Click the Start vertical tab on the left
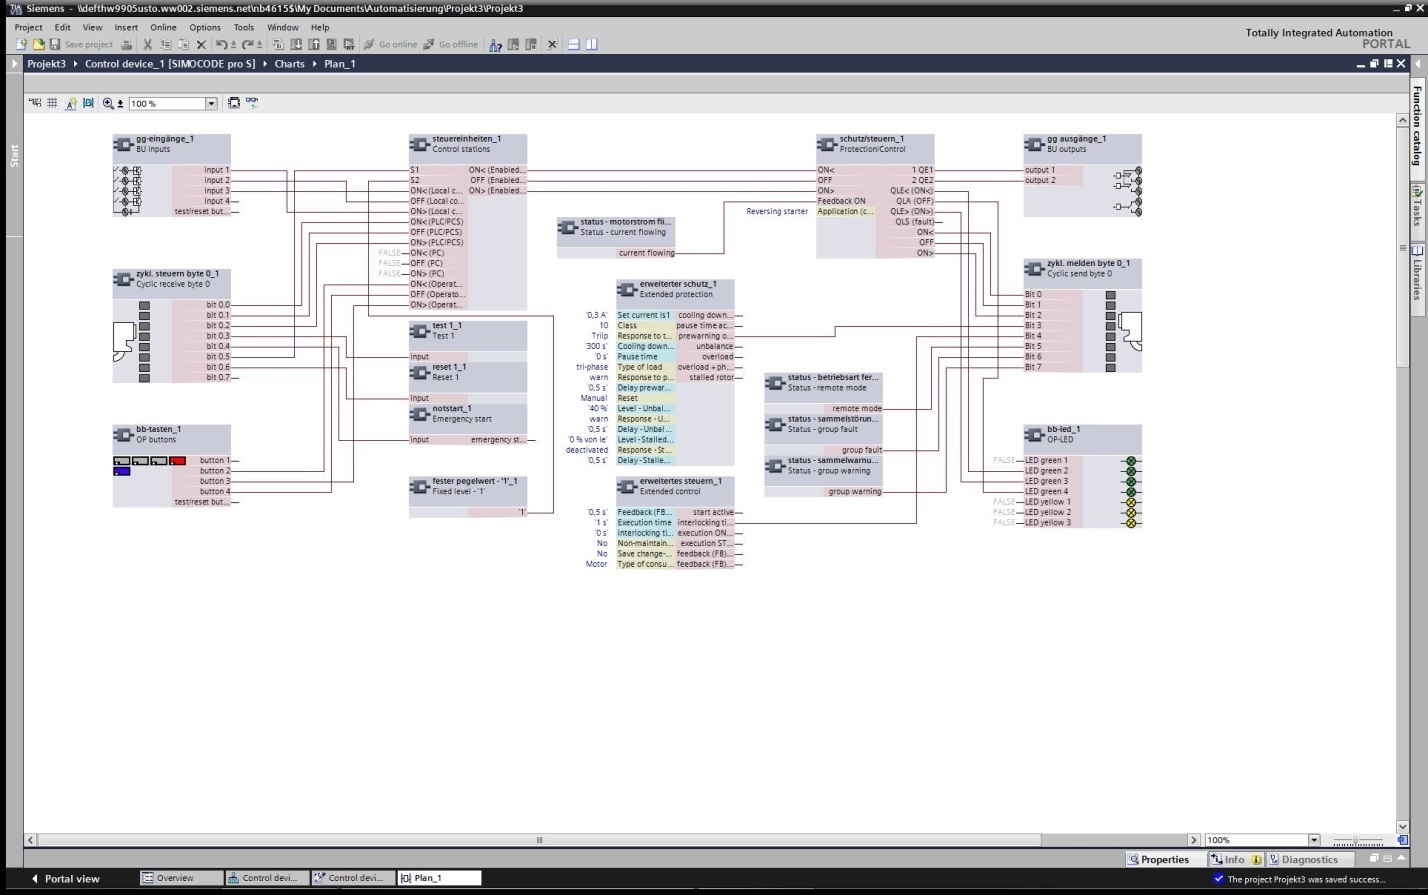The height and width of the screenshot is (895, 1428). [14, 155]
